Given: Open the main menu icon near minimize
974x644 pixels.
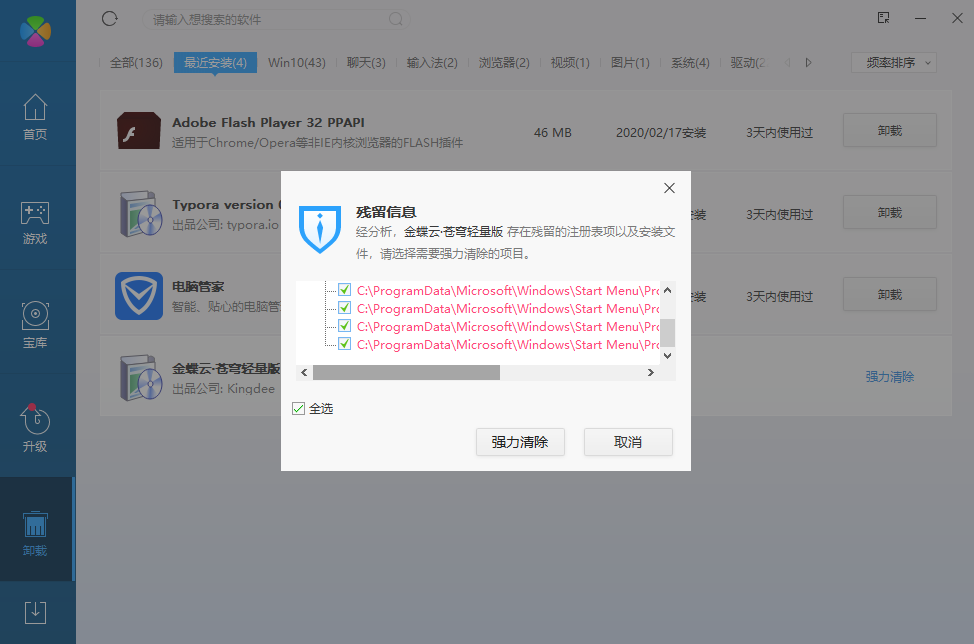Looking at the screenshot, I should point(883,18).
